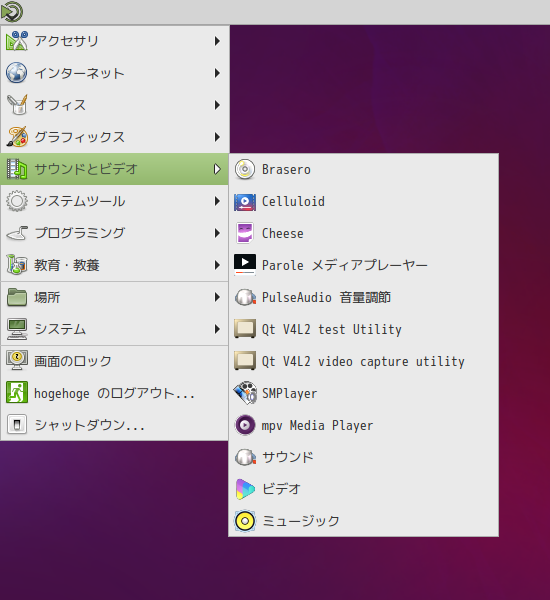Viewport: 550px width, 600px height.
Task: Open the 教育・教養 menu category
Action: (x=115, y=265)
